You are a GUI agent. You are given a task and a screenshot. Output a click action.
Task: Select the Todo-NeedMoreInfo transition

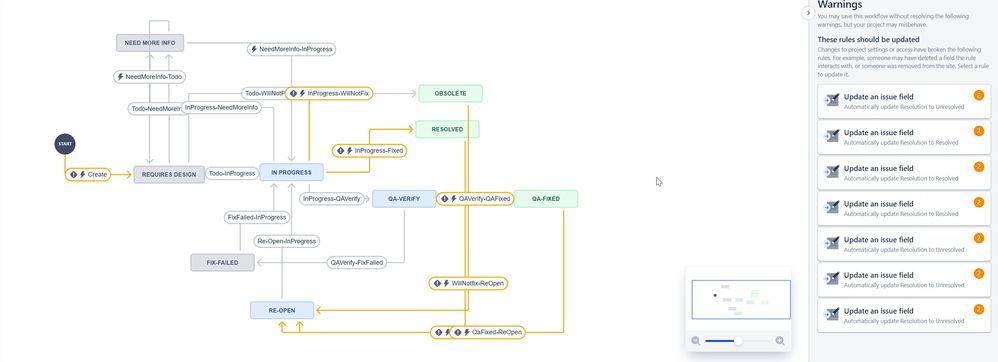tap(155, 109)
